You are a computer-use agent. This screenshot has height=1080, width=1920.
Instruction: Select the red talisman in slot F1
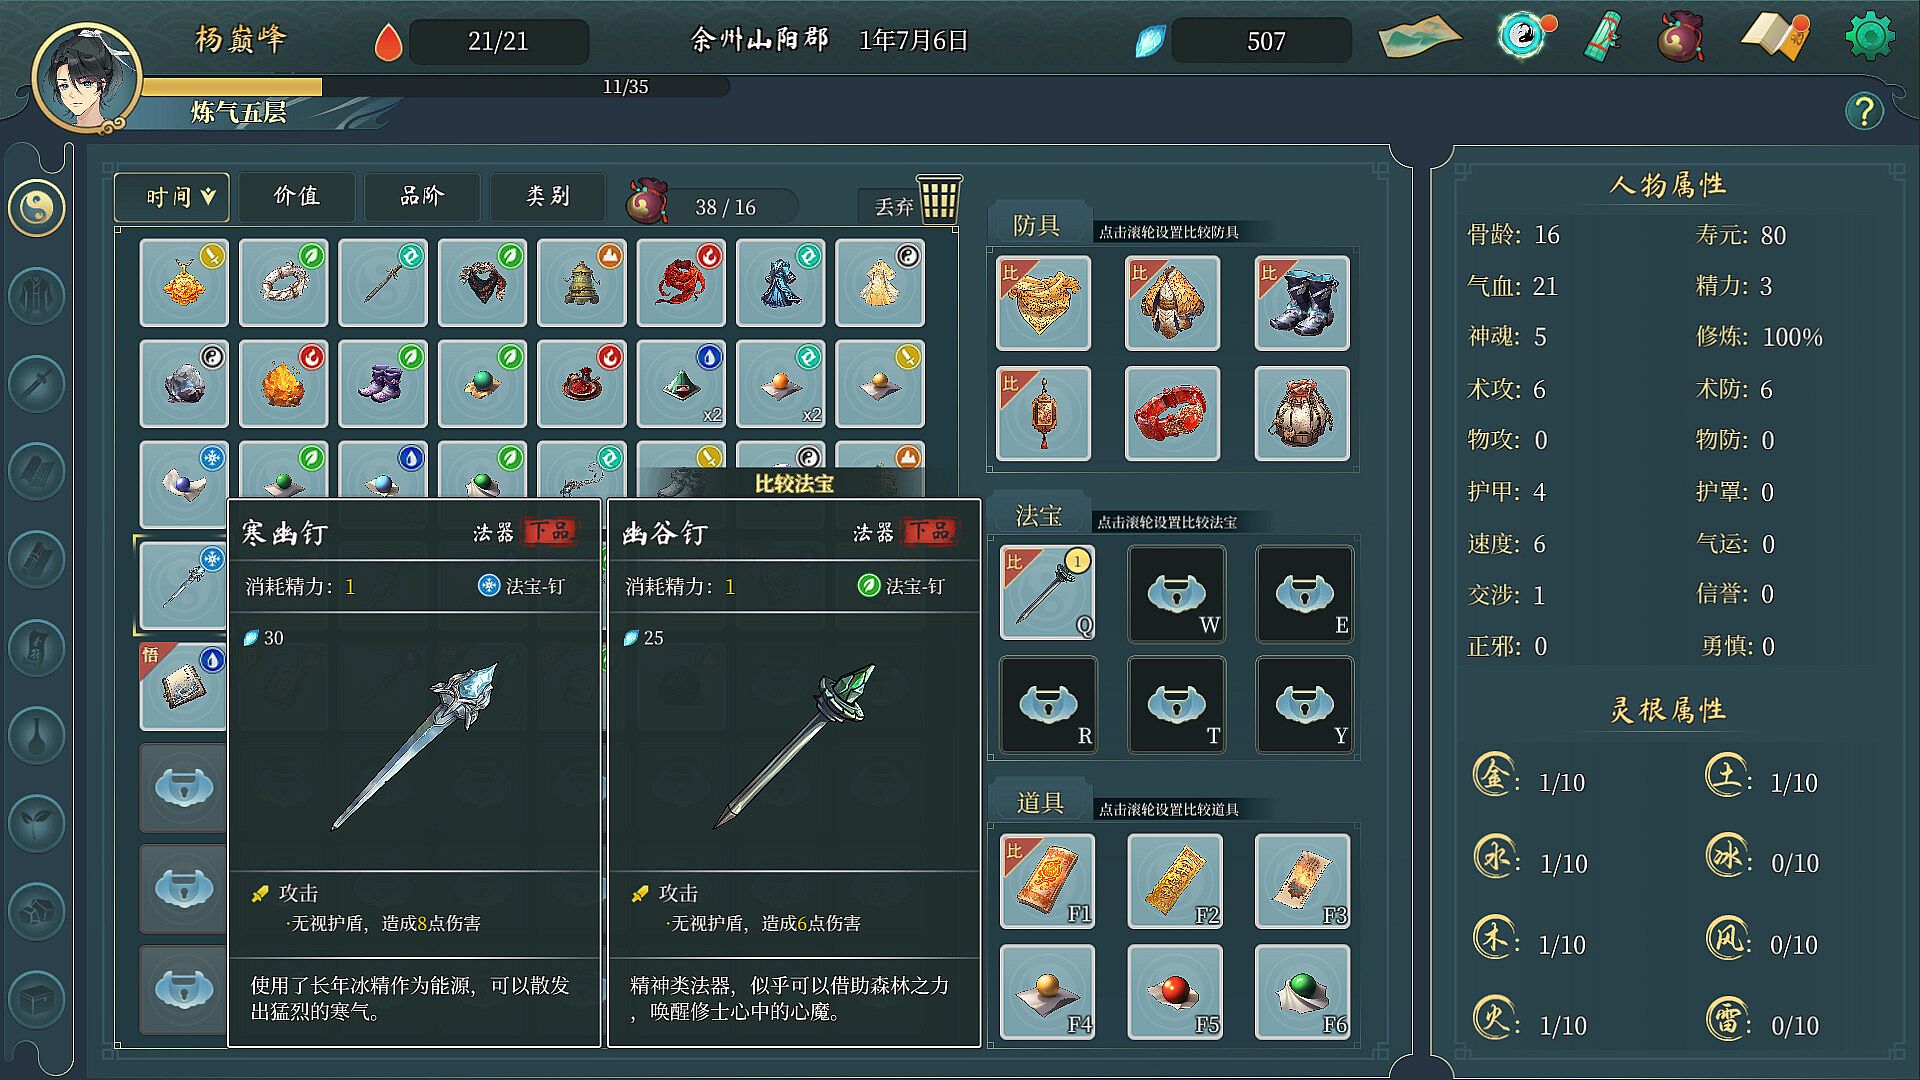(1047, 881)
